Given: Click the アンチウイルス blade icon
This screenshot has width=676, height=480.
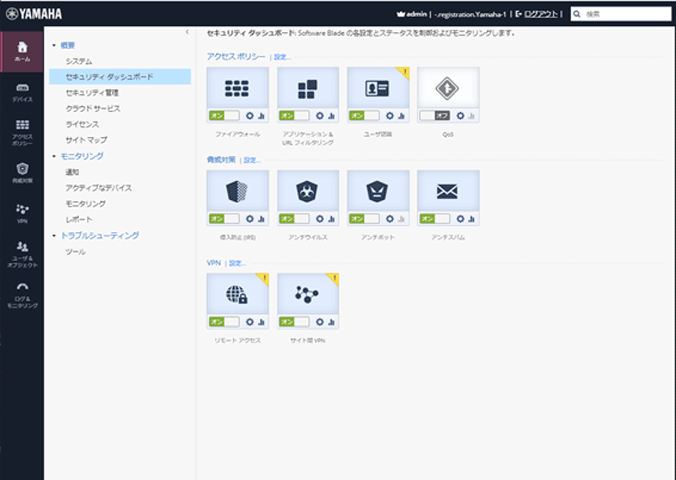Looking at the screenshot, I should coord(307,190).
